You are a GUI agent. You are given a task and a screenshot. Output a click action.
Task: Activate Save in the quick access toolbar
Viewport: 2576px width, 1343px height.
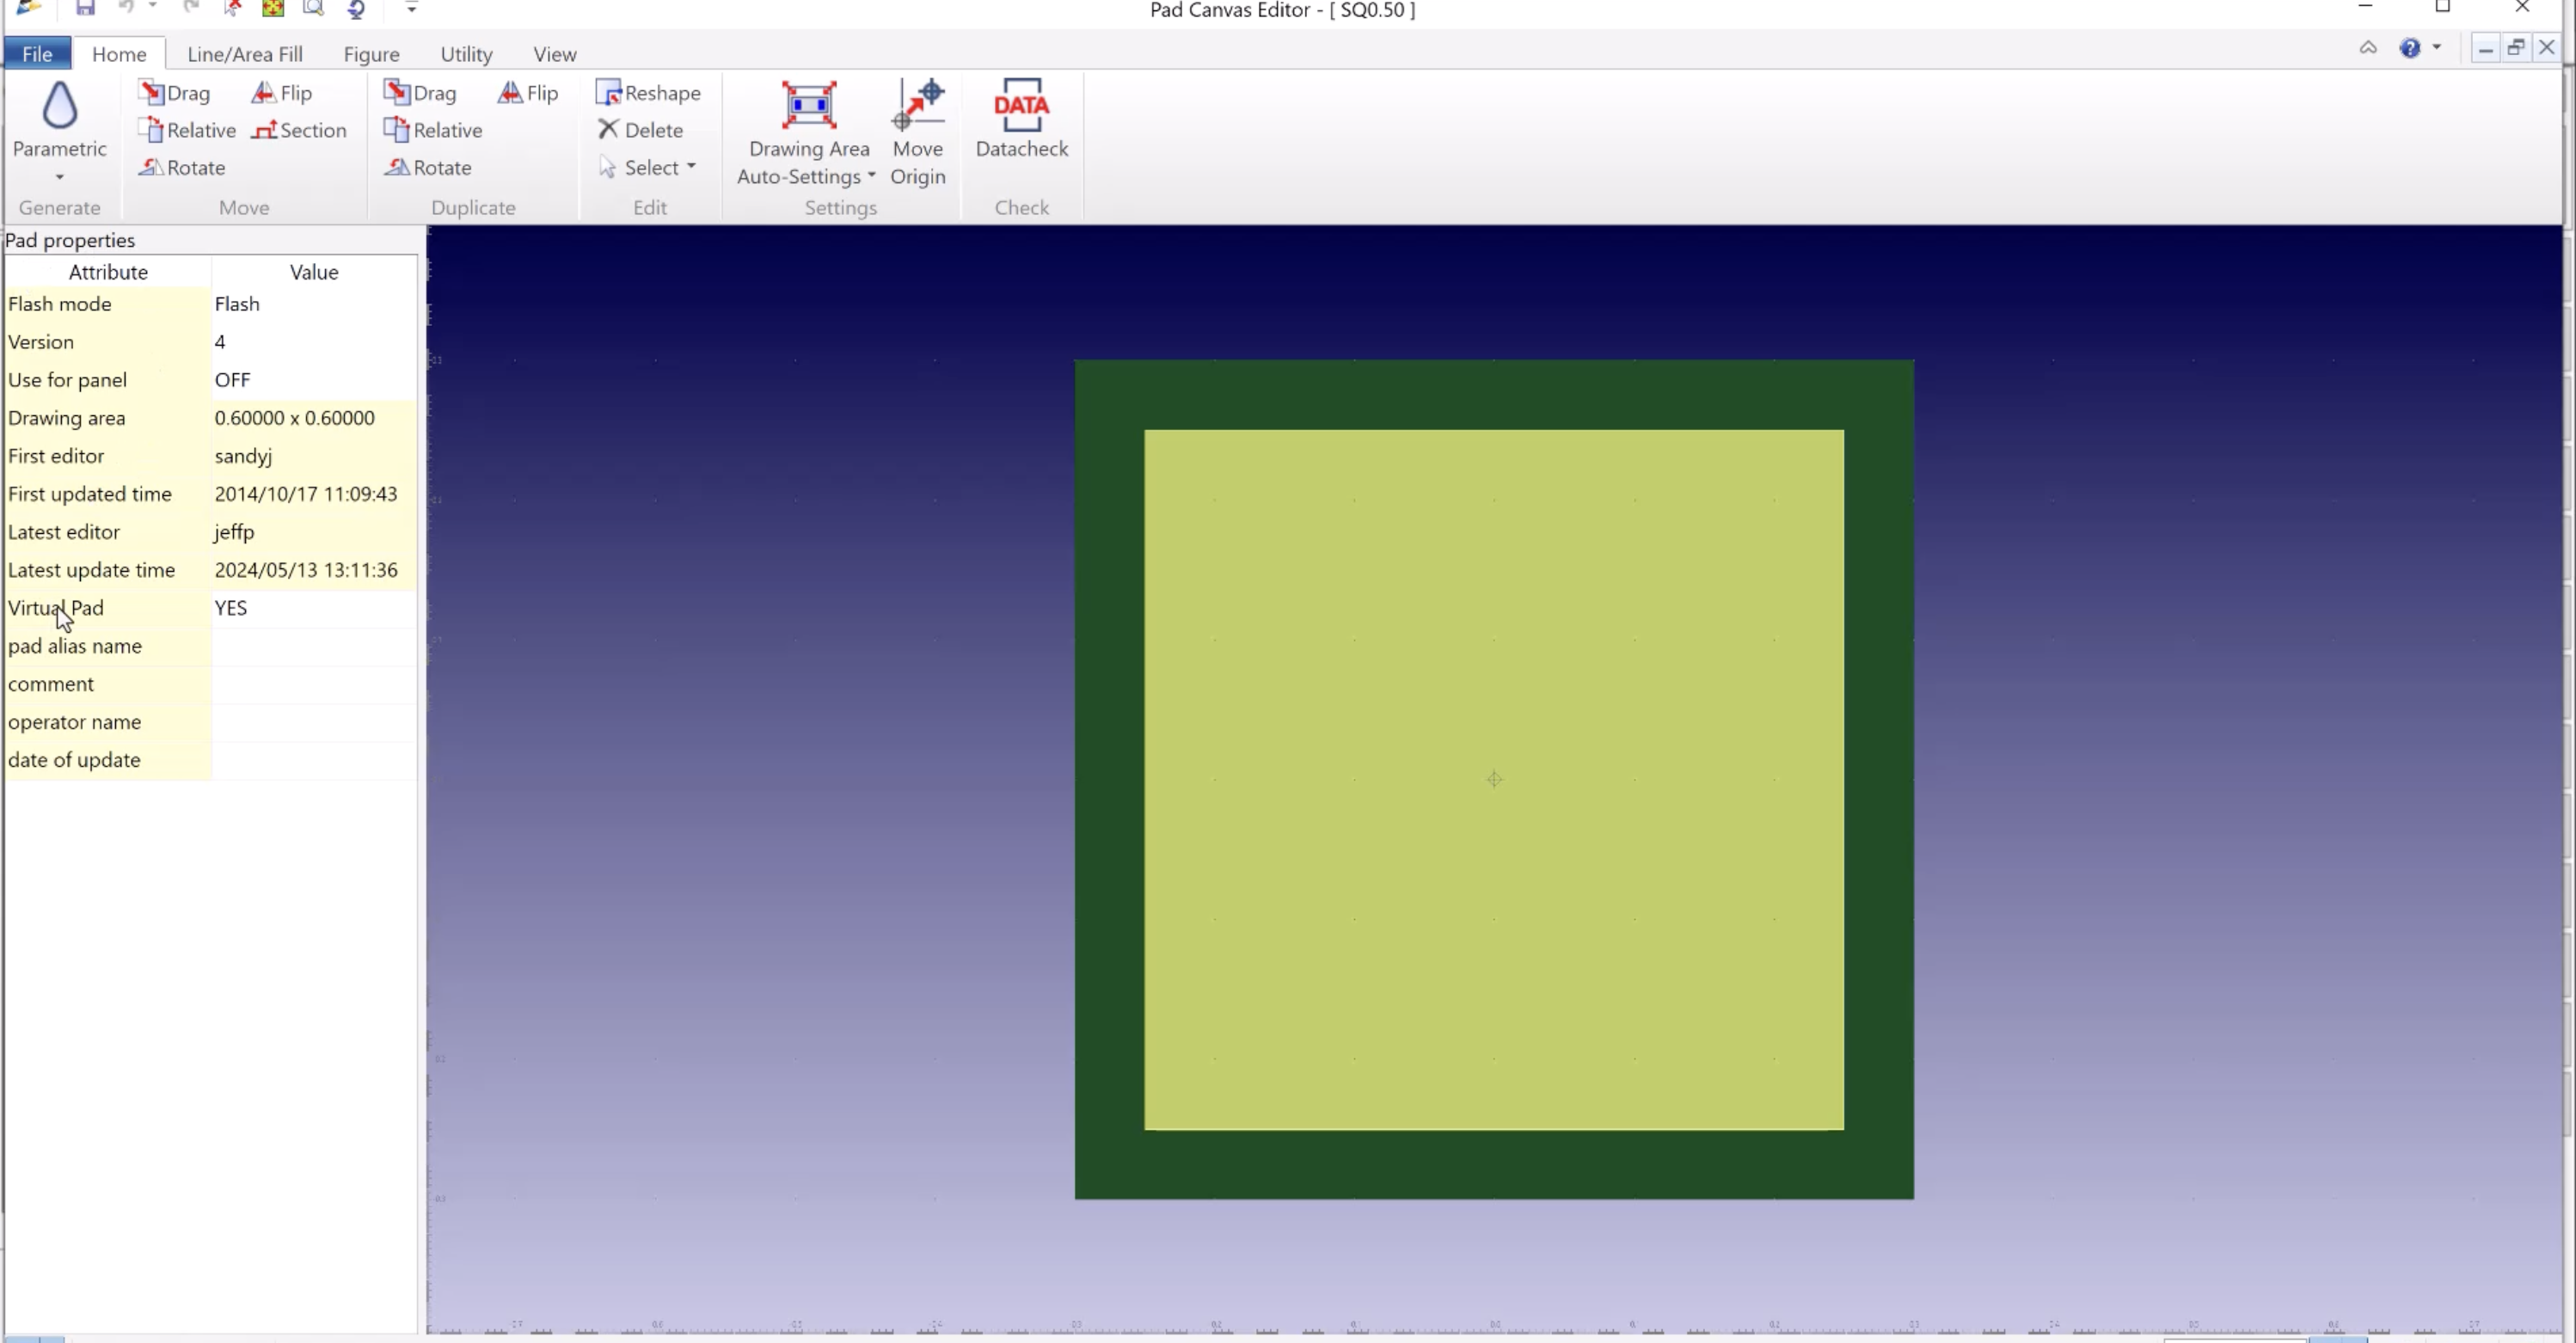85,8
